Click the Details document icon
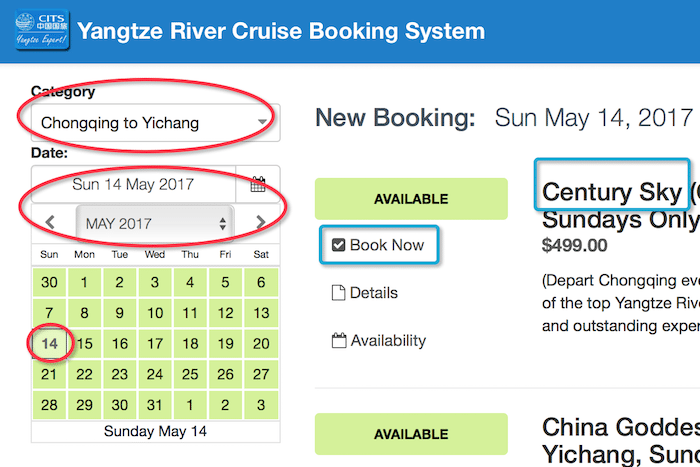The image size is (700, 467). [x=338, y=293]
